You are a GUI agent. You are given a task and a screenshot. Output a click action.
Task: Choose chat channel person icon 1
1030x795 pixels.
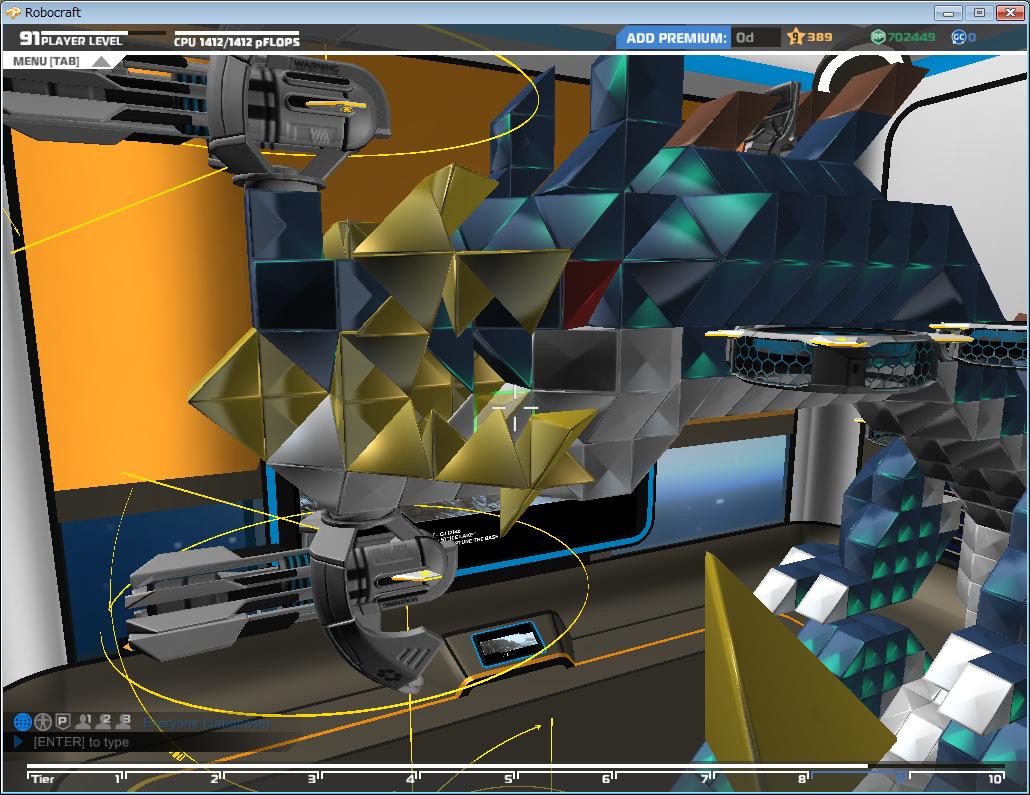83,721
